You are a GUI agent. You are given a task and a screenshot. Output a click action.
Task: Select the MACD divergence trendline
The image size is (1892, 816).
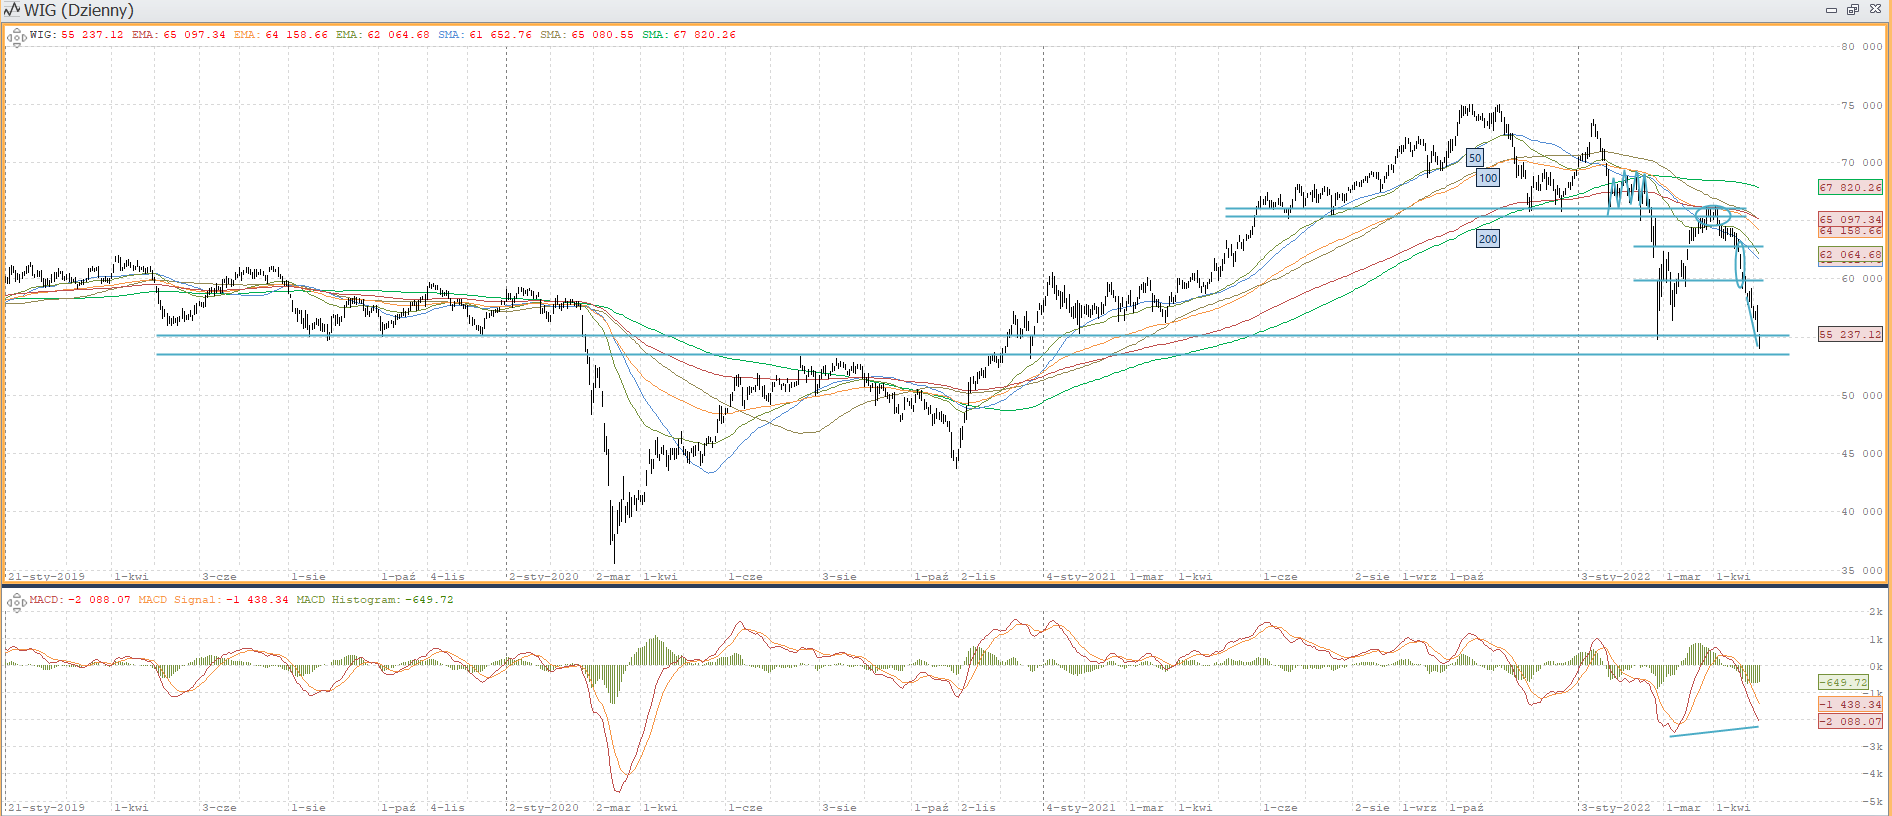click(x=1714, y=732)
